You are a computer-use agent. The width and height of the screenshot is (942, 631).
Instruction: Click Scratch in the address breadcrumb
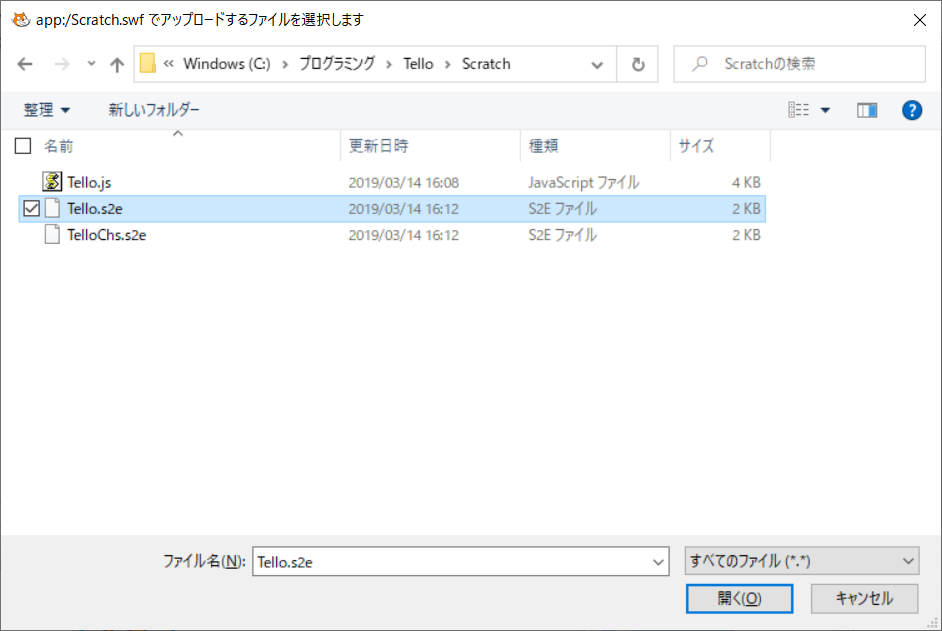click(486, 64)
